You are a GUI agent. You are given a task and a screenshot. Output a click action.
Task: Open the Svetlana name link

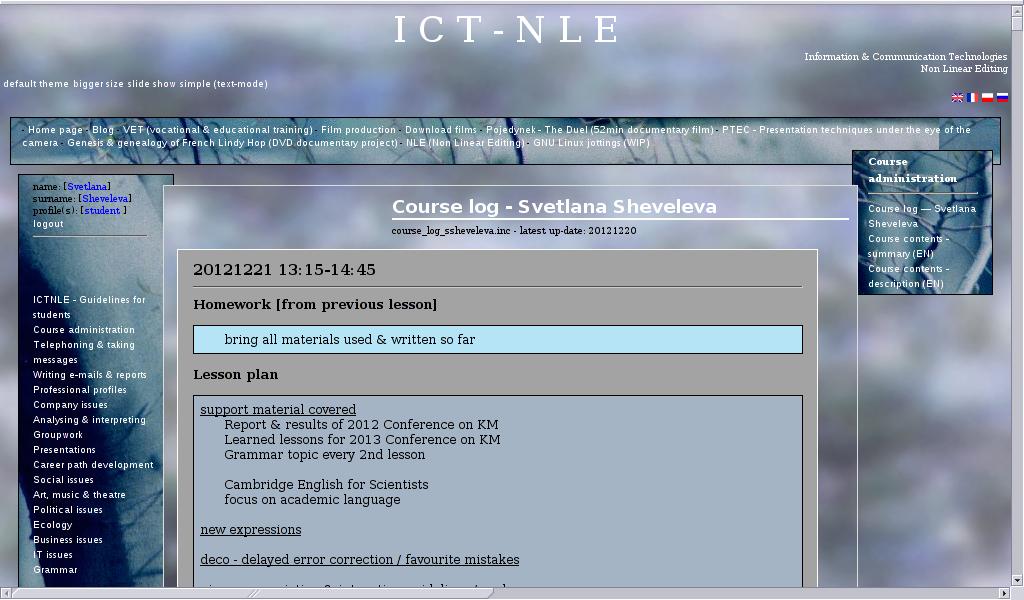click(87, 187)
